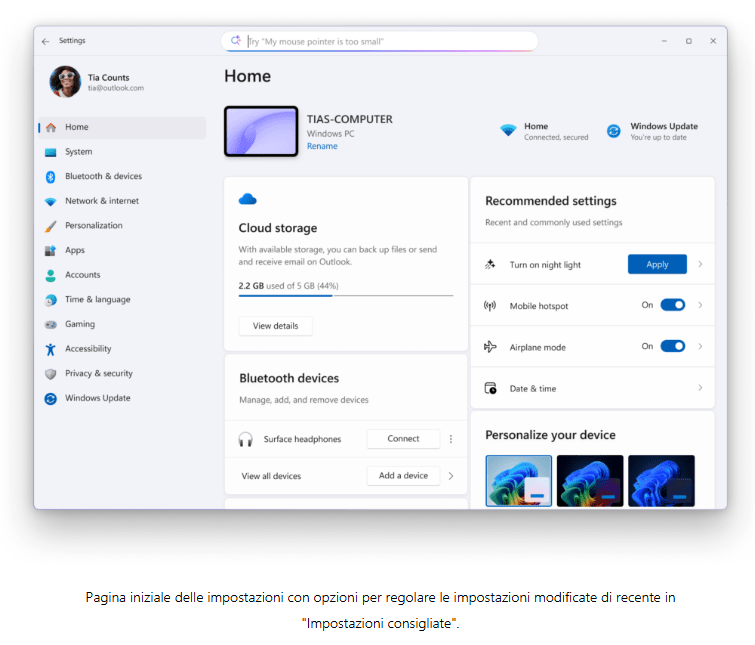
Task: Open the chevron next to Add a device
Action: tap(451, 476)
